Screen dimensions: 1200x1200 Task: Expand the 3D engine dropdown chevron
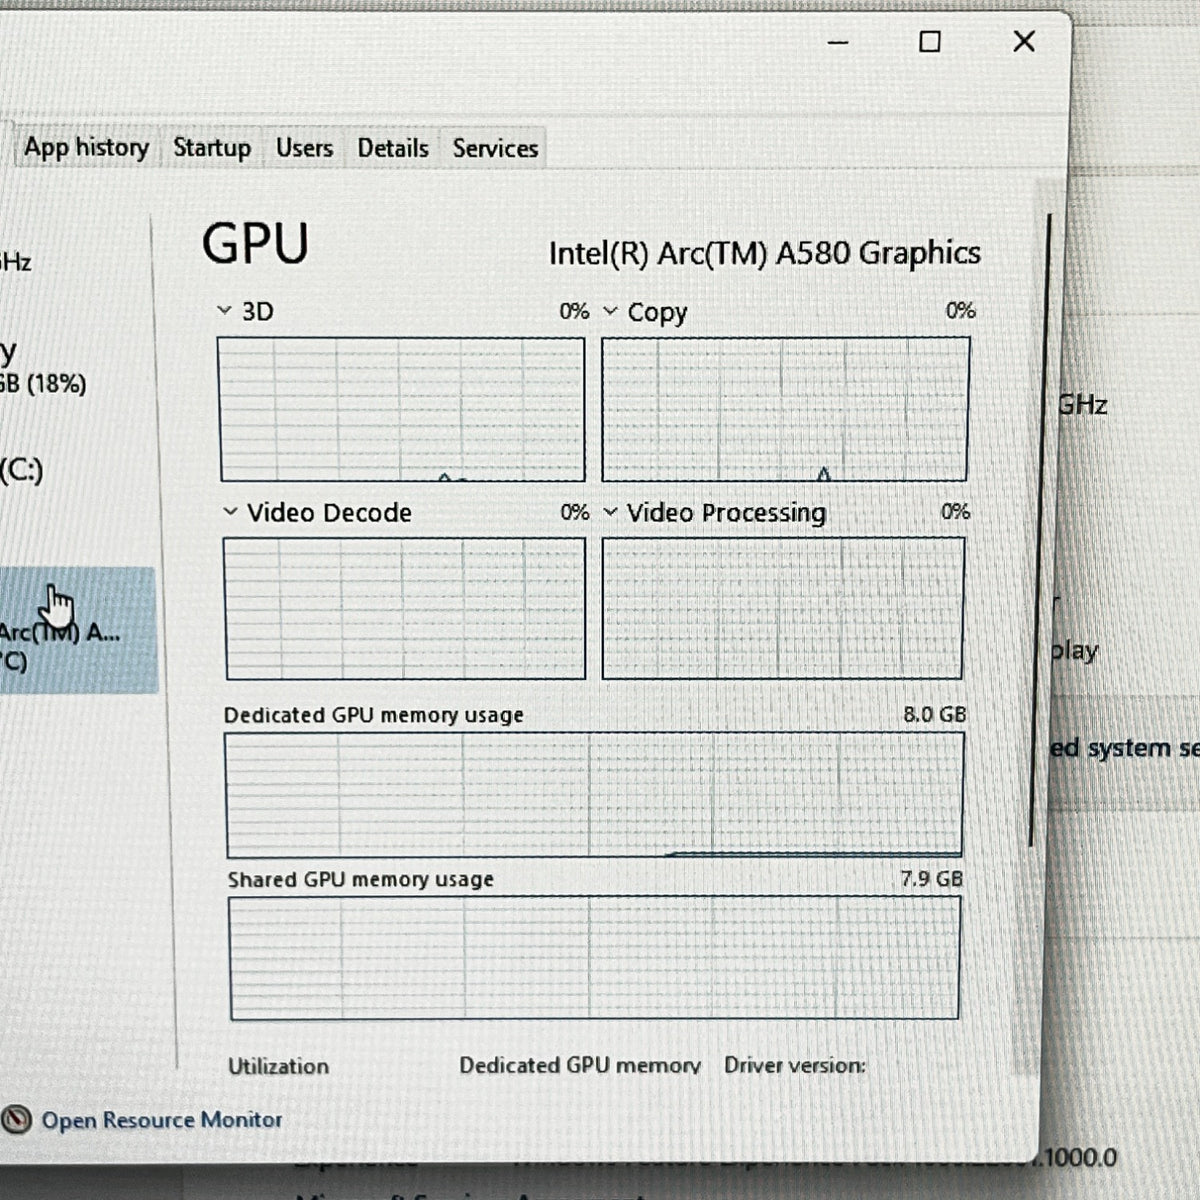[x=224, y=311]
